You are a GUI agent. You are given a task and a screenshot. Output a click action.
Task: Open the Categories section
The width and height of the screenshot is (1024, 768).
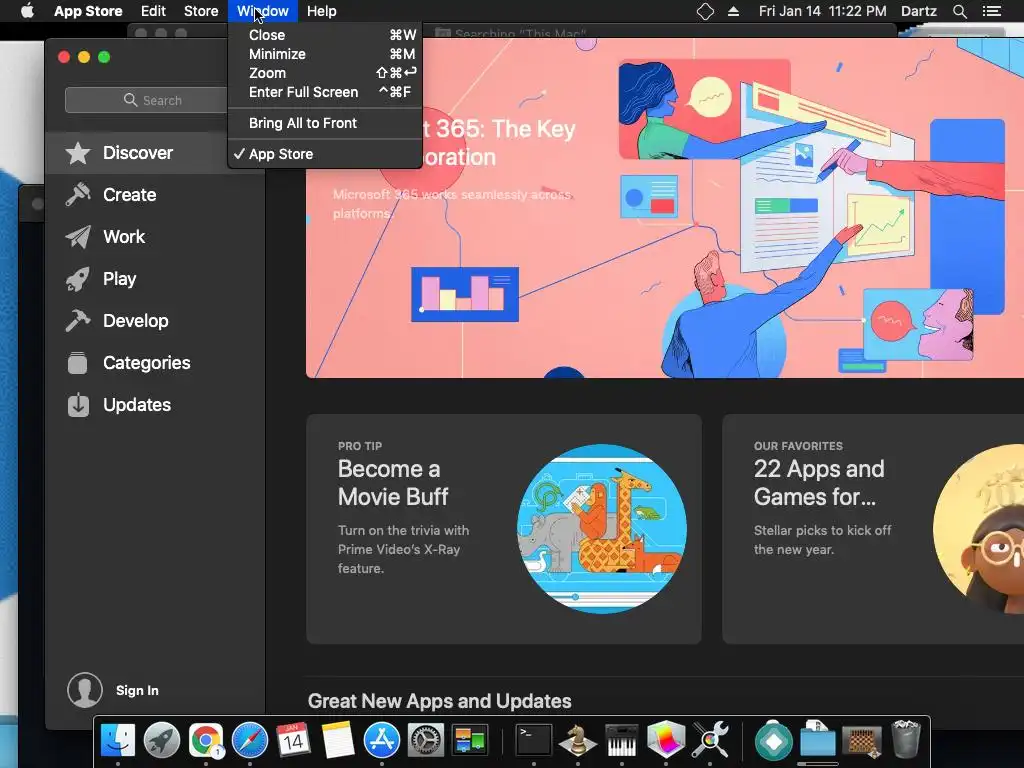(x=155, y=362)
